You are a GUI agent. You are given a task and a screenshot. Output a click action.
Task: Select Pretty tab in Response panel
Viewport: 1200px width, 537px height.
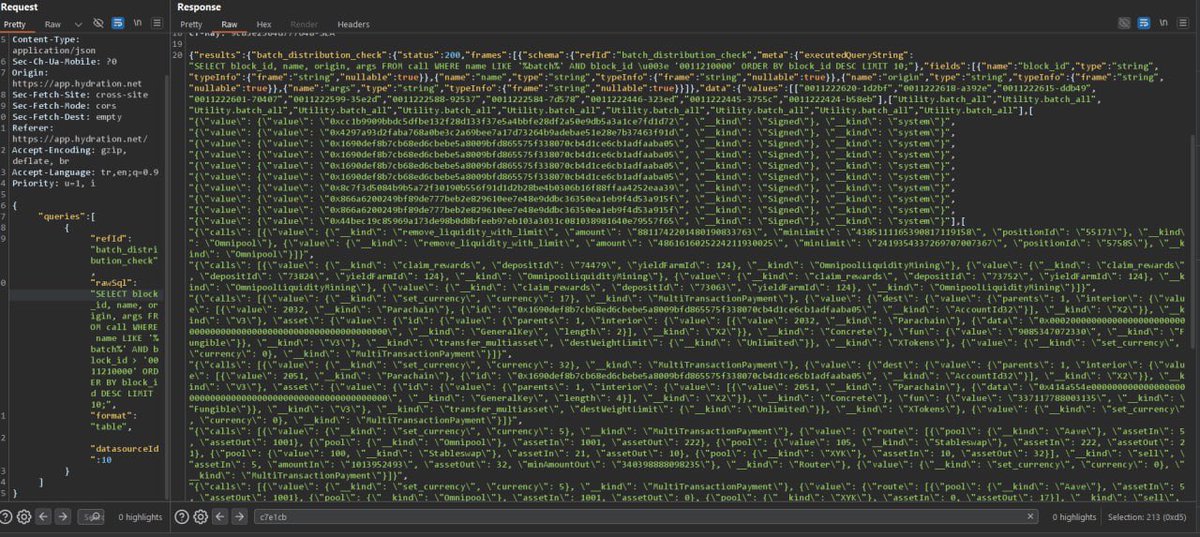(x=191, y=24)
